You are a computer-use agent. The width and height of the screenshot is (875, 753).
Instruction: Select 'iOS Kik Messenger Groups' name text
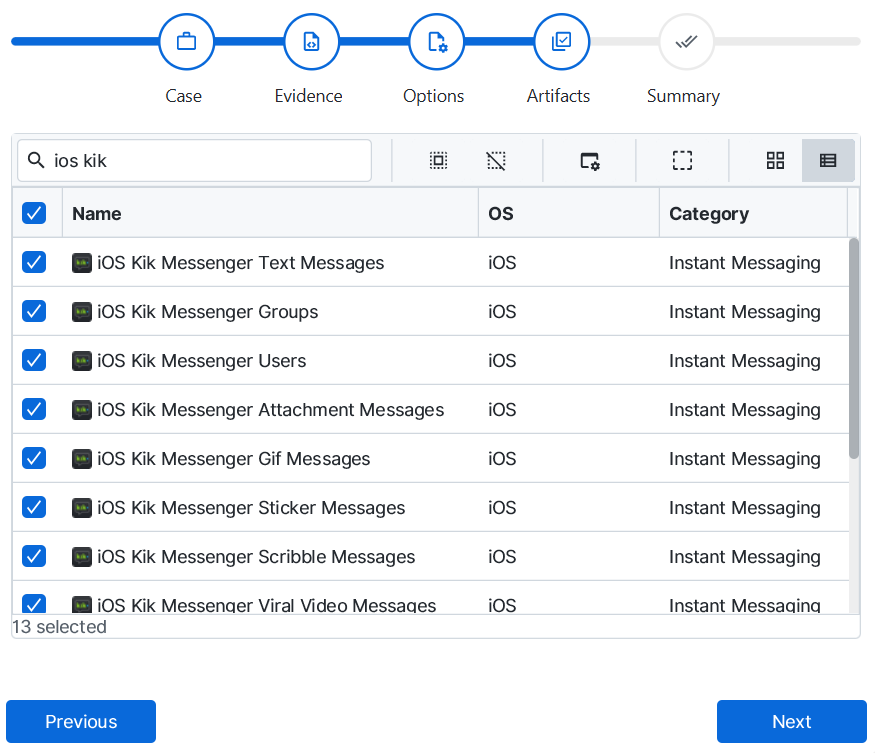coord(208,312)
